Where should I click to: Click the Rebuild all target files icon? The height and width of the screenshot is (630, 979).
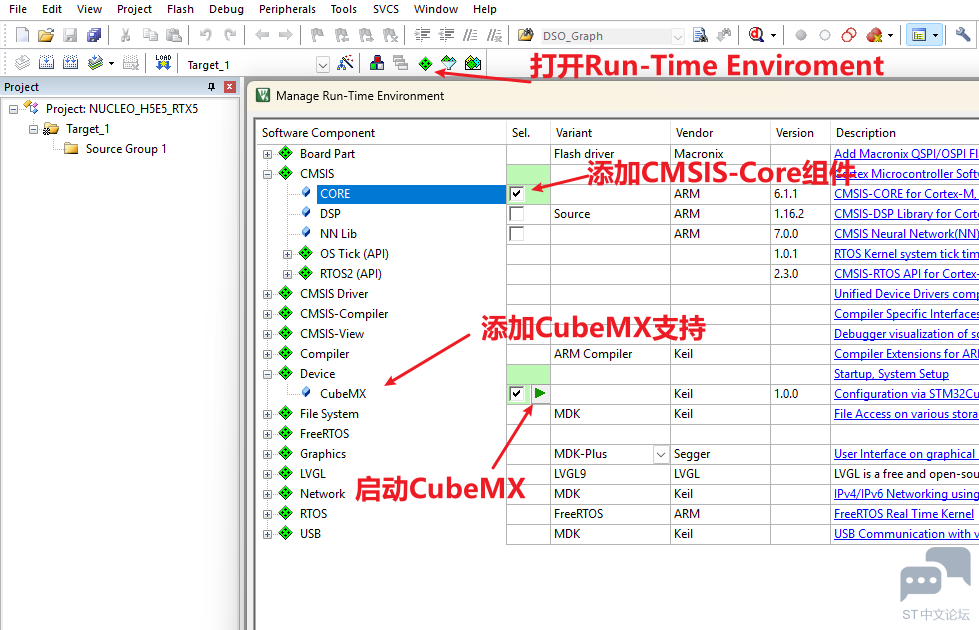coord(71,63)
